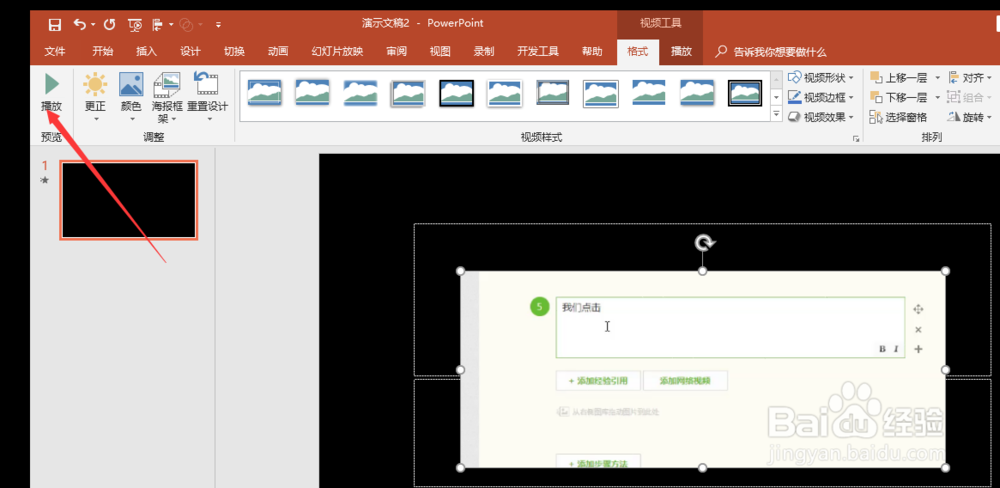Expand the Undo history dropdown arrow
Screen dimensions: 1000x488
click(x=93, y=25)
